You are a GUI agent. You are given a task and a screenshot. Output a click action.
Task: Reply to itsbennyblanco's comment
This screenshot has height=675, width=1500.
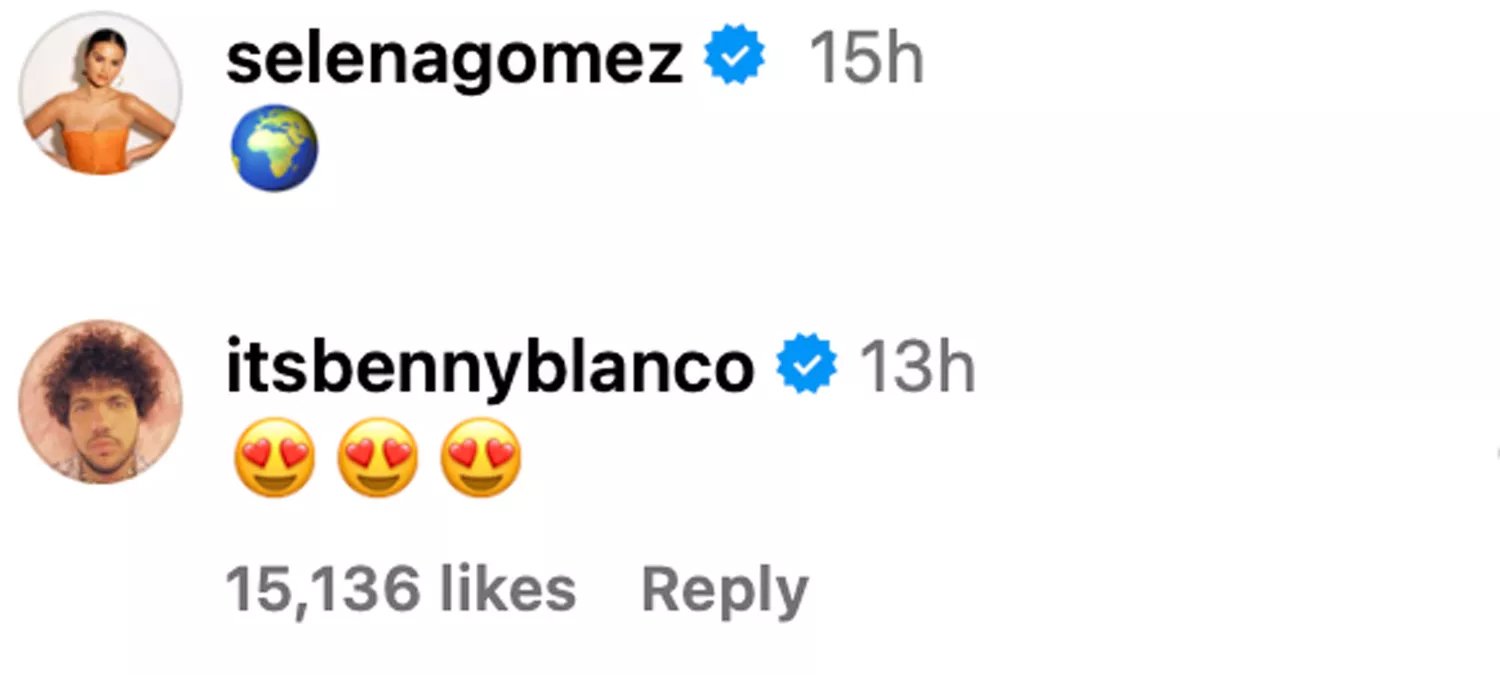pos(724,591)
